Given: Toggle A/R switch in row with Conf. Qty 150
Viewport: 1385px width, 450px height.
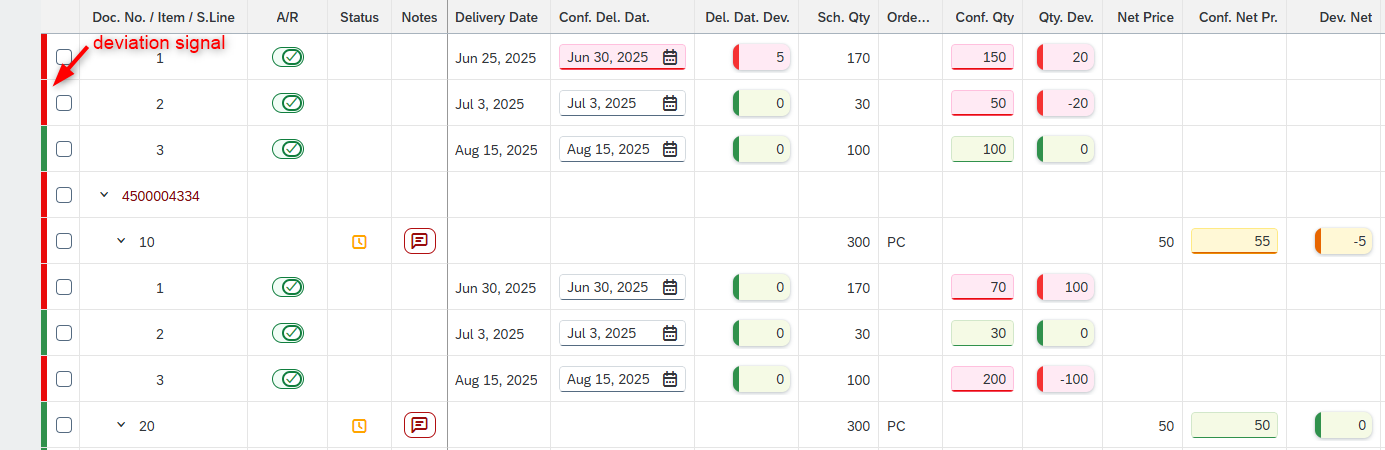Looking at the screenshot, I should [288, 57].
